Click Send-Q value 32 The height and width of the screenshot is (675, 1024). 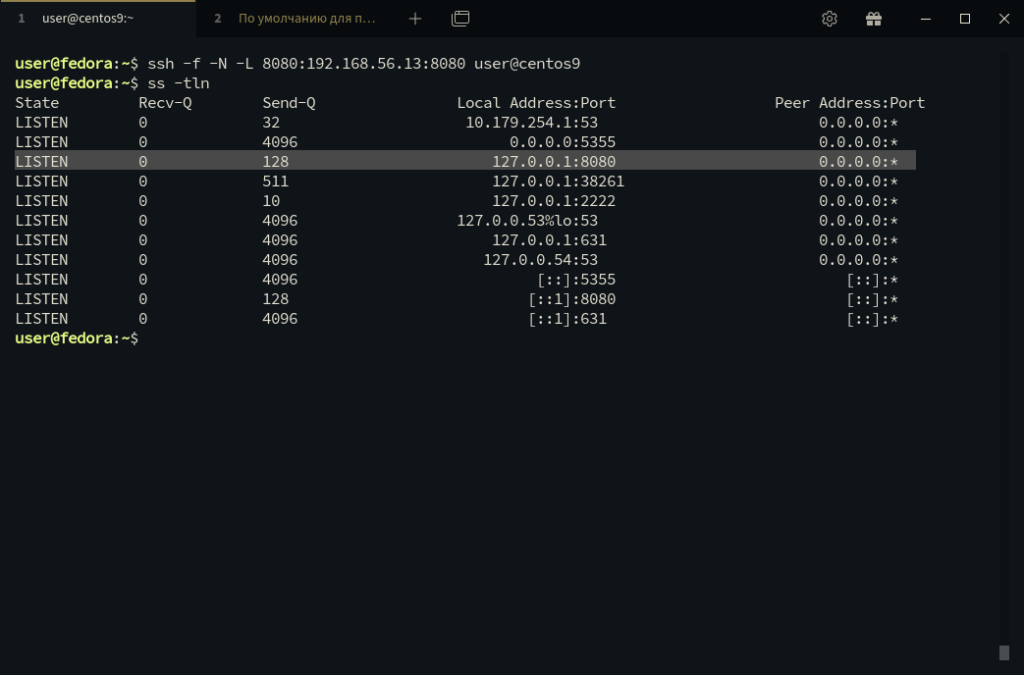pyautogui.click(x=271, y=123)
